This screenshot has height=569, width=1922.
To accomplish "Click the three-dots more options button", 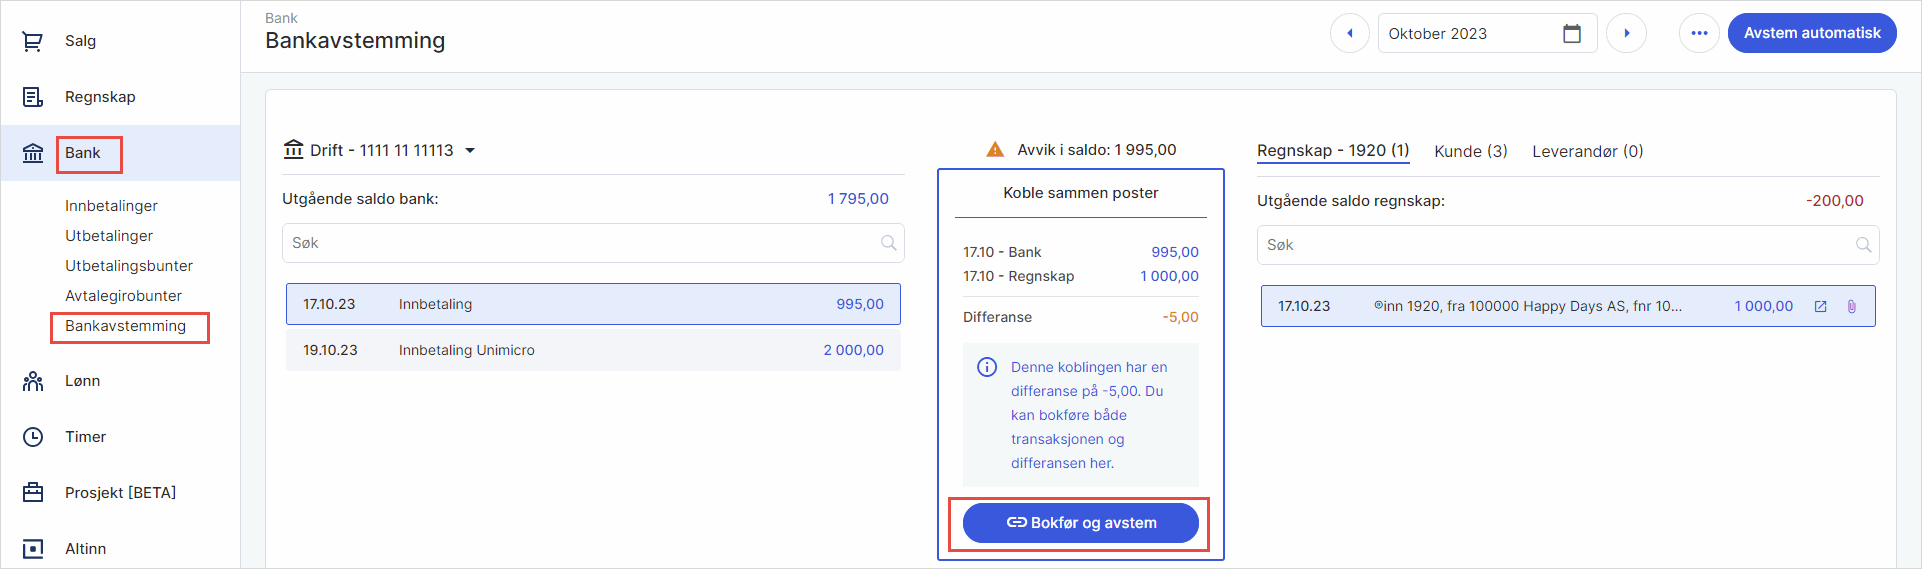I will pos(1699,33).
